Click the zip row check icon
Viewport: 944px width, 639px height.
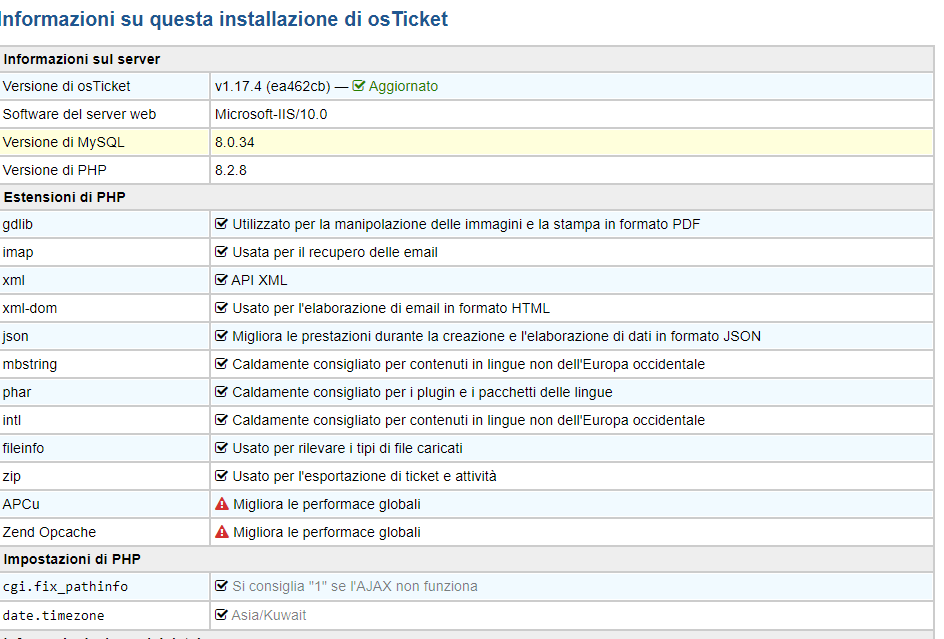point(222,476)
